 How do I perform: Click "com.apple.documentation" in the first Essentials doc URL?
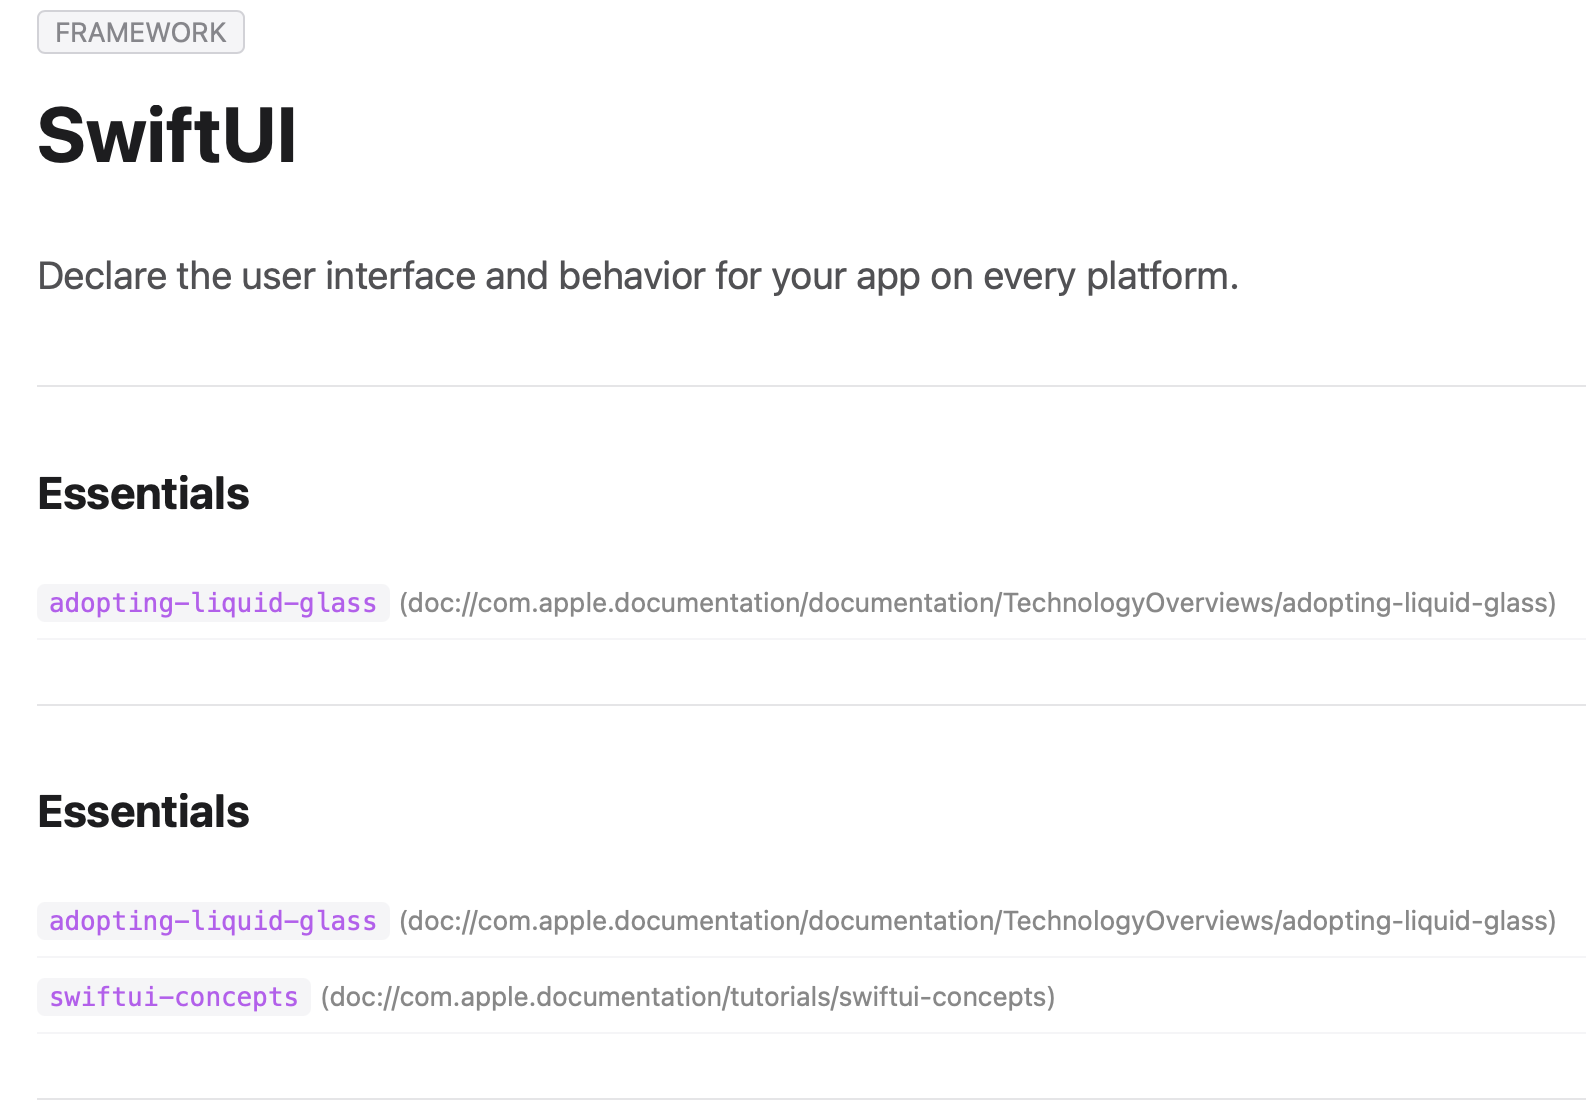click(640, 603)
